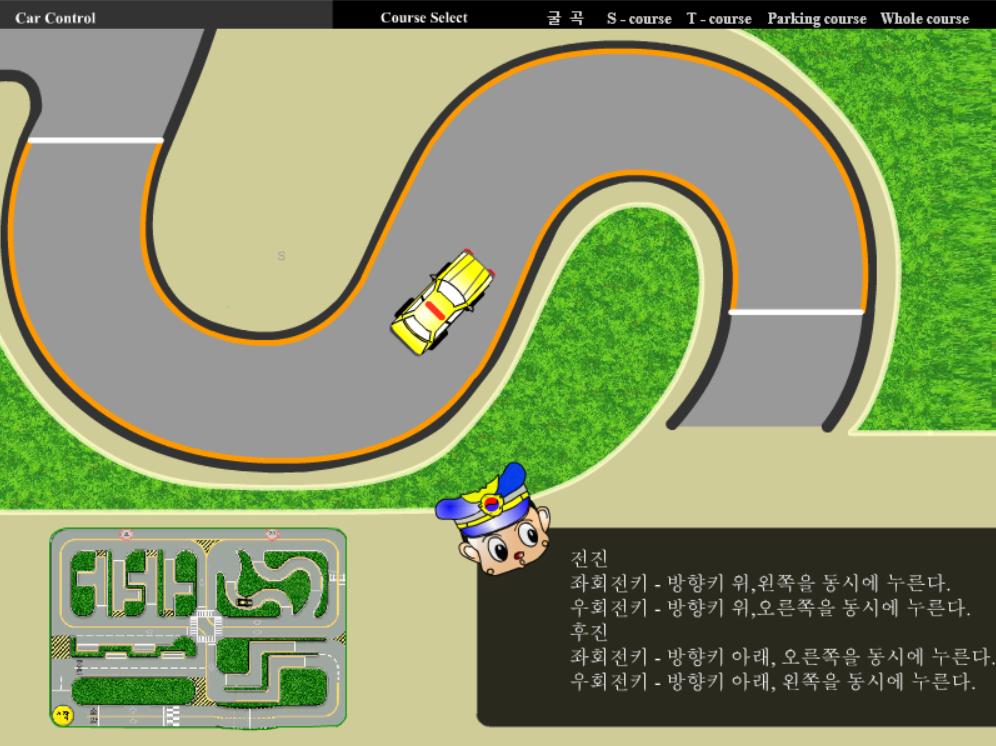
Task: Select the Parking course option
Action: pyautogui.click(x=816, y=18)
